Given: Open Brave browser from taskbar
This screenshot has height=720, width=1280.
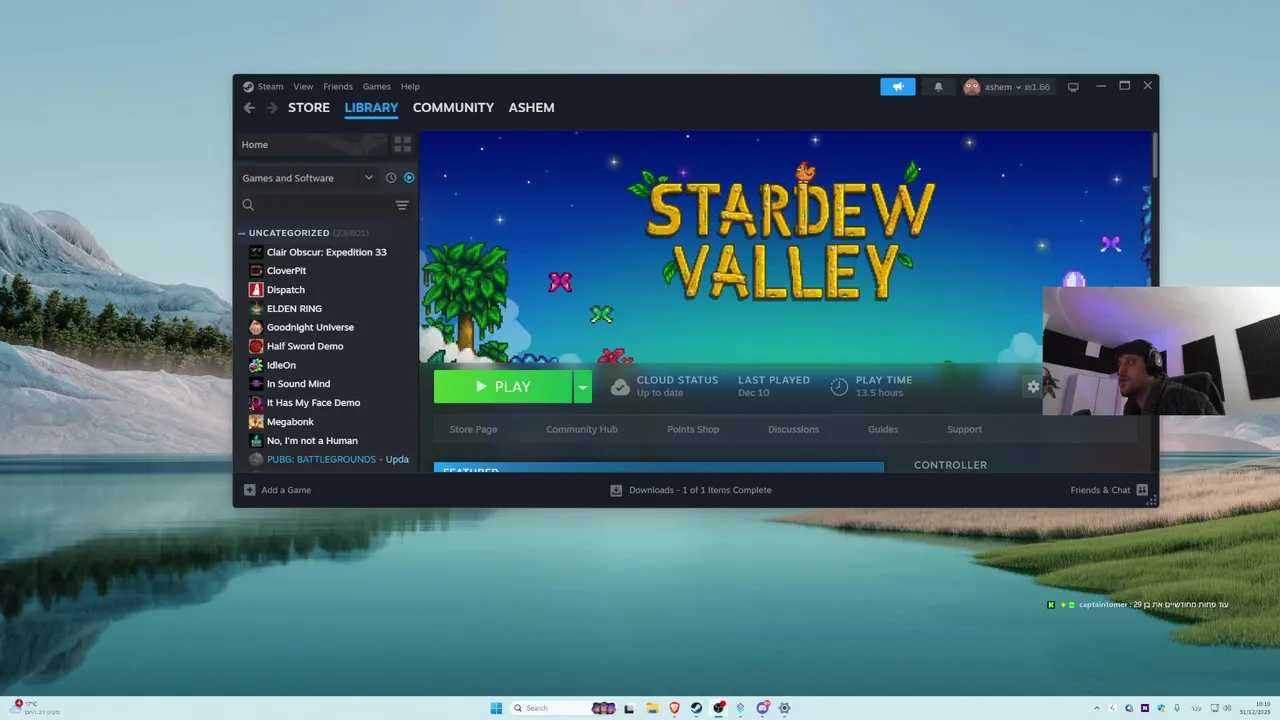Looking at the screenshot, I should coord(674,708).
